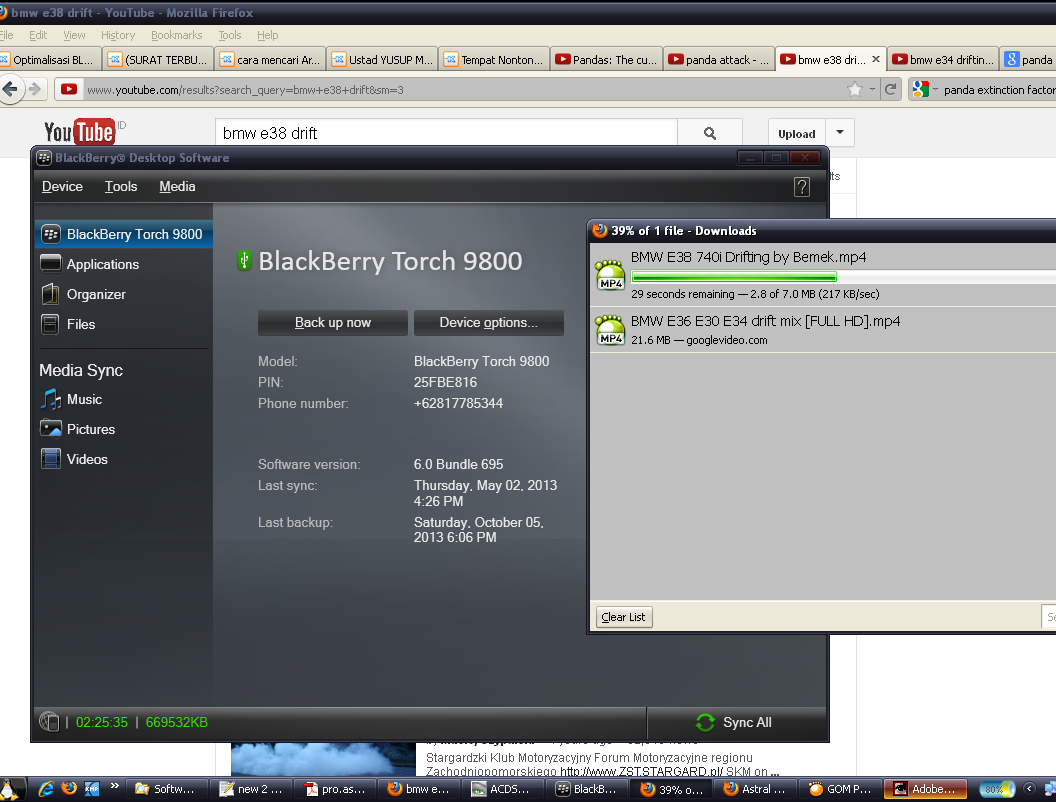Switch to Pandas: The cu... tab
Screen dimensions: 1056x802
[x=606, y=60]
